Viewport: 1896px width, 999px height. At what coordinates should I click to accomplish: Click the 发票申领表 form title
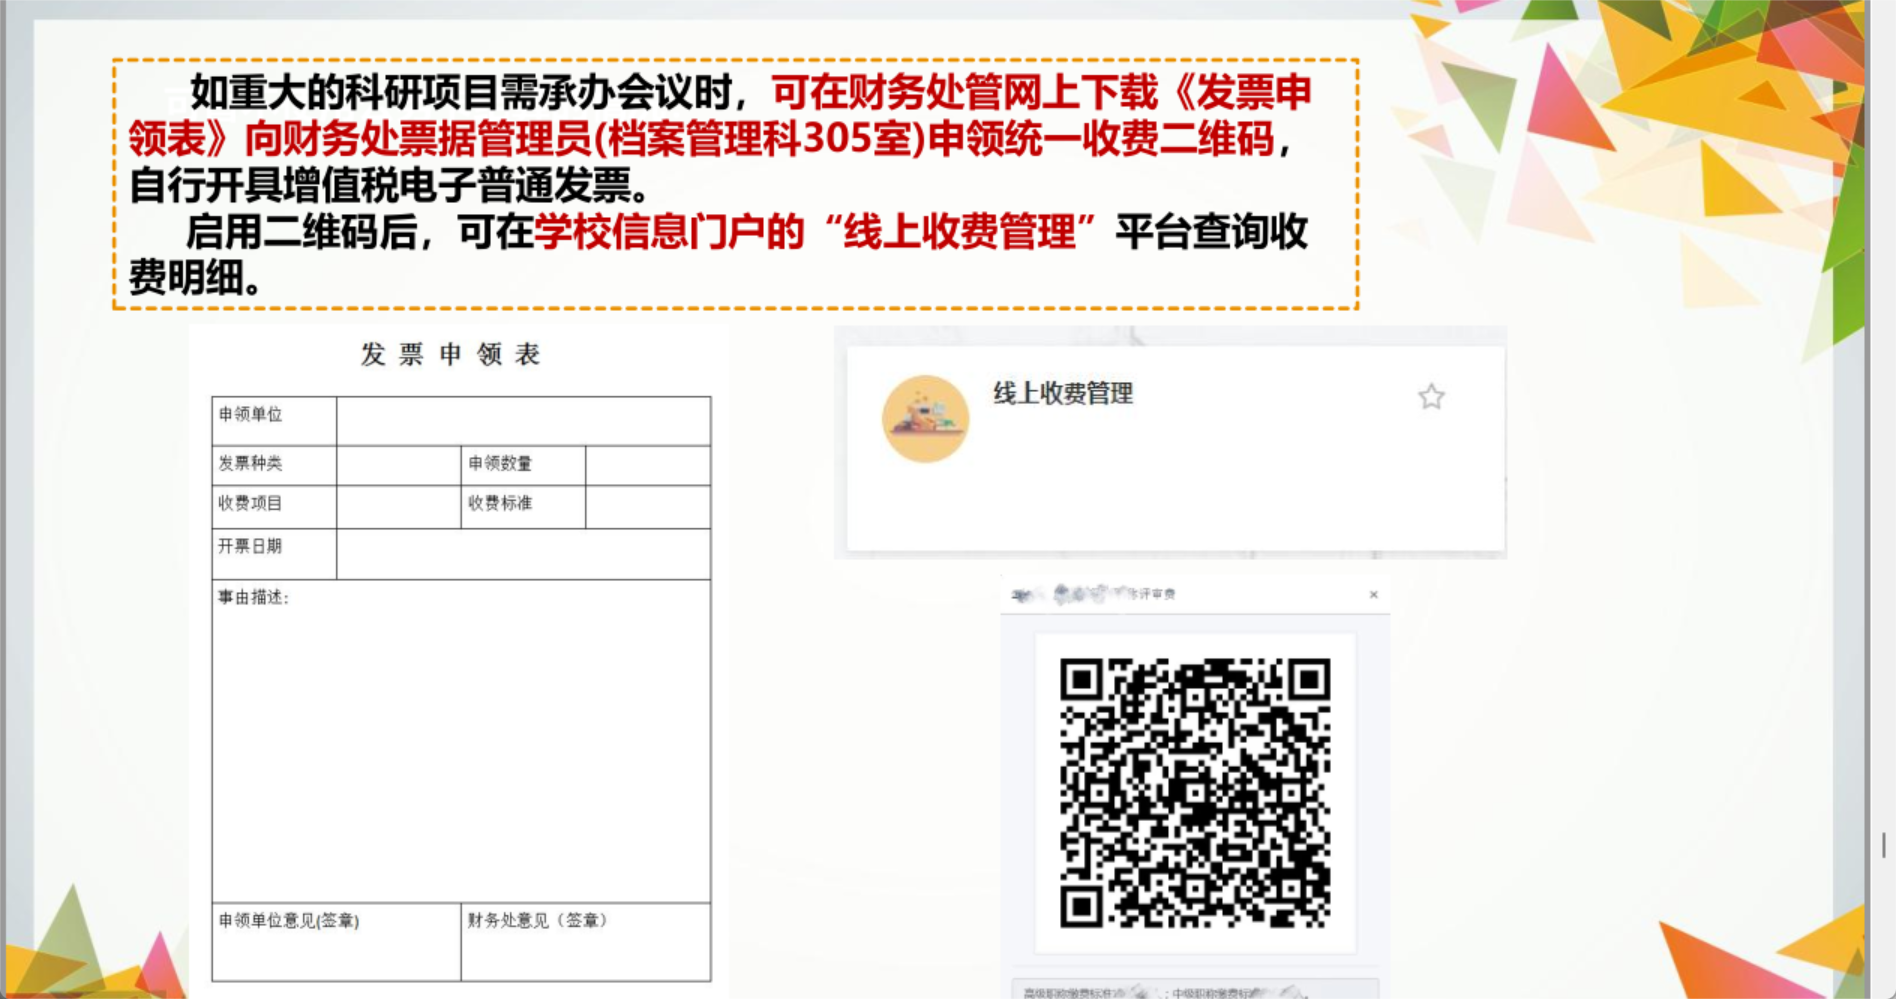click(x=451, y=354)
